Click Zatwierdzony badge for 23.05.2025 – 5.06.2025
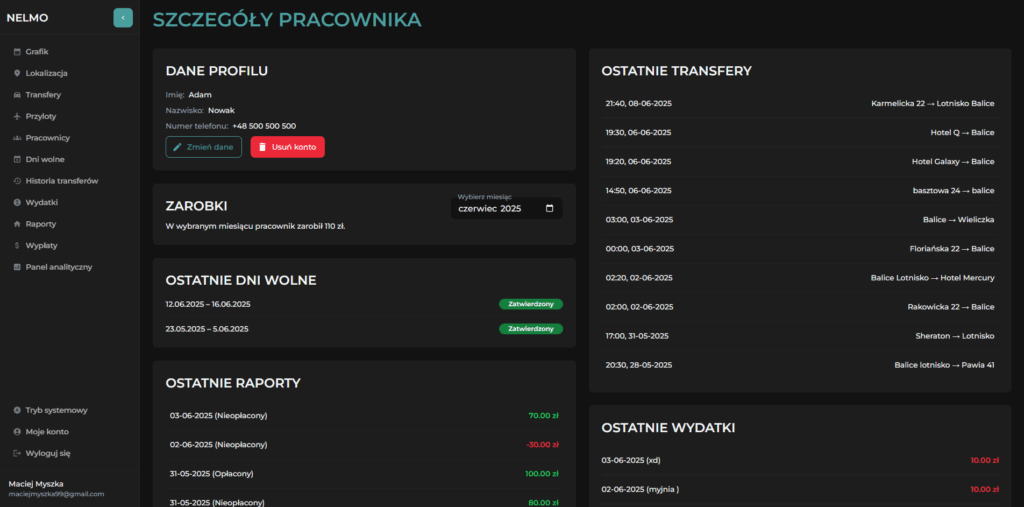Image resolution: width=1024 pixels, height=507 pixels. point(531,329)
